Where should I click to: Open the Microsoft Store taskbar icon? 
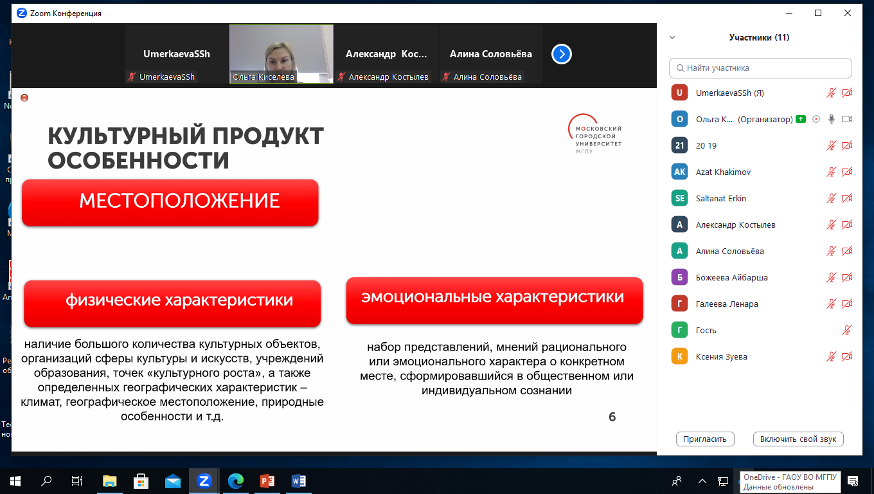[x=141, y=481]
